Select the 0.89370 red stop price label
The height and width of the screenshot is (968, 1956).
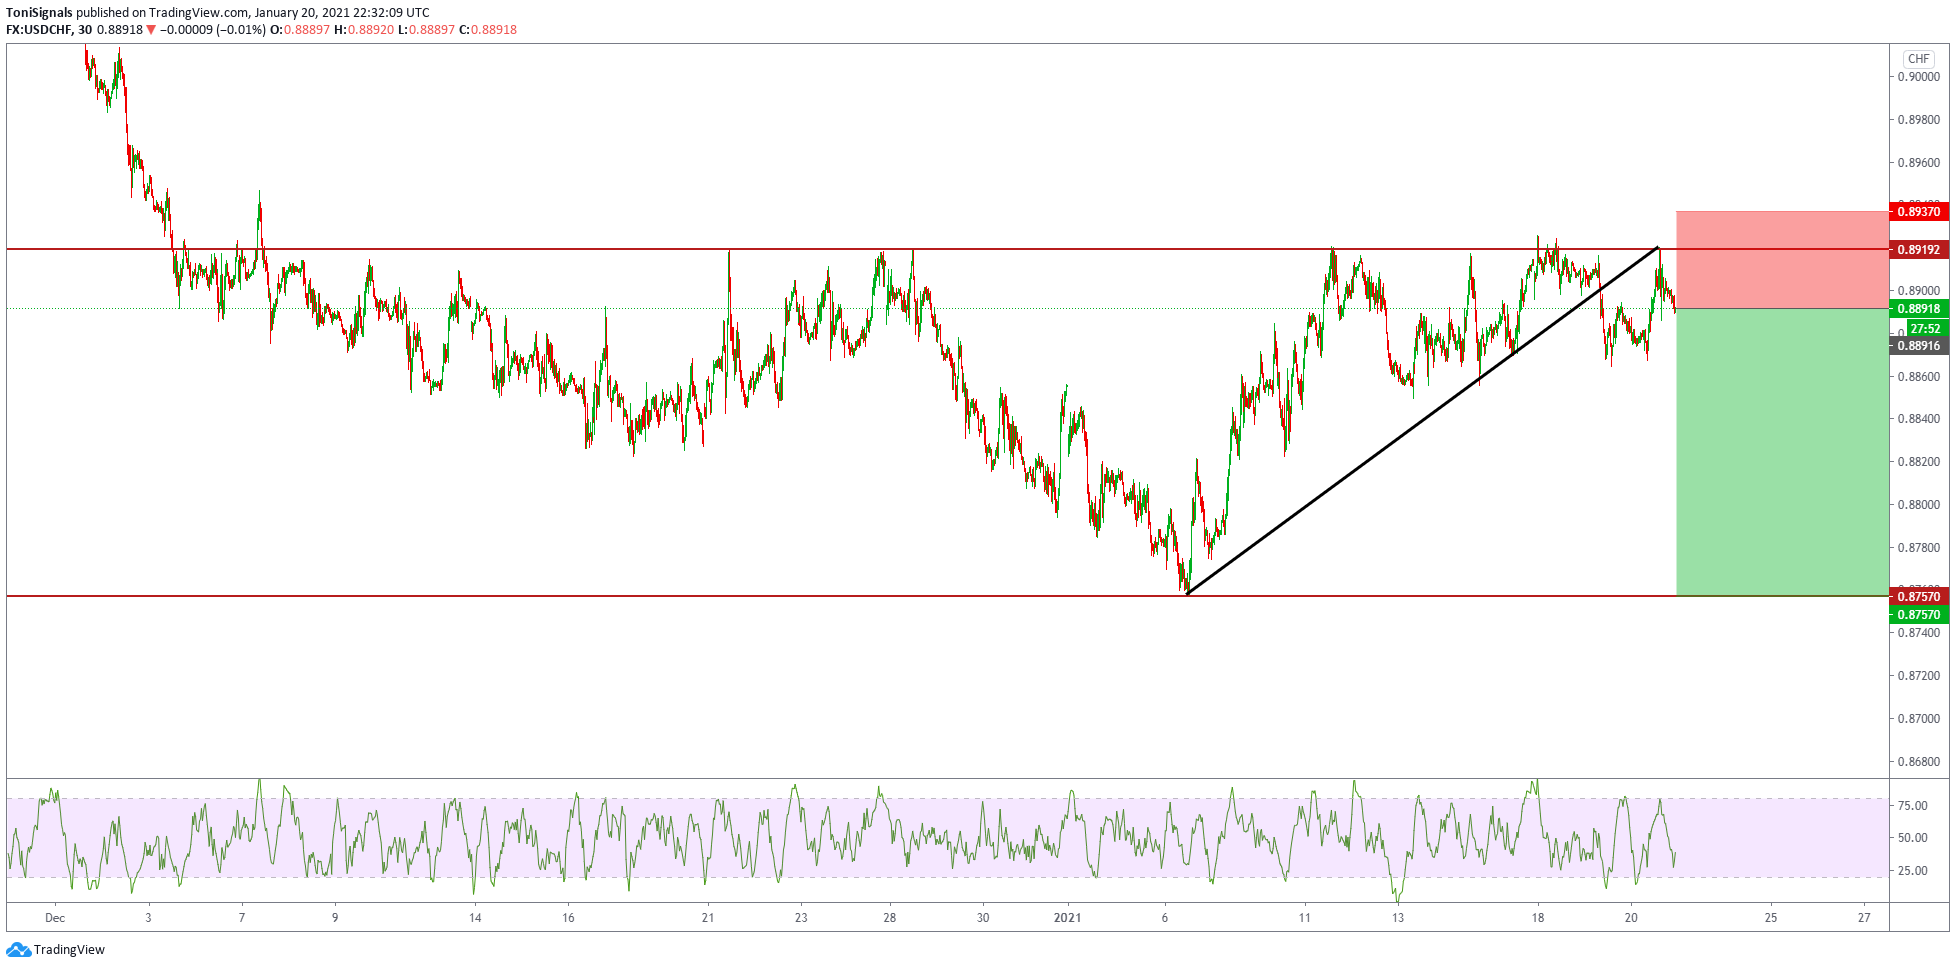tap(1918, 212)
